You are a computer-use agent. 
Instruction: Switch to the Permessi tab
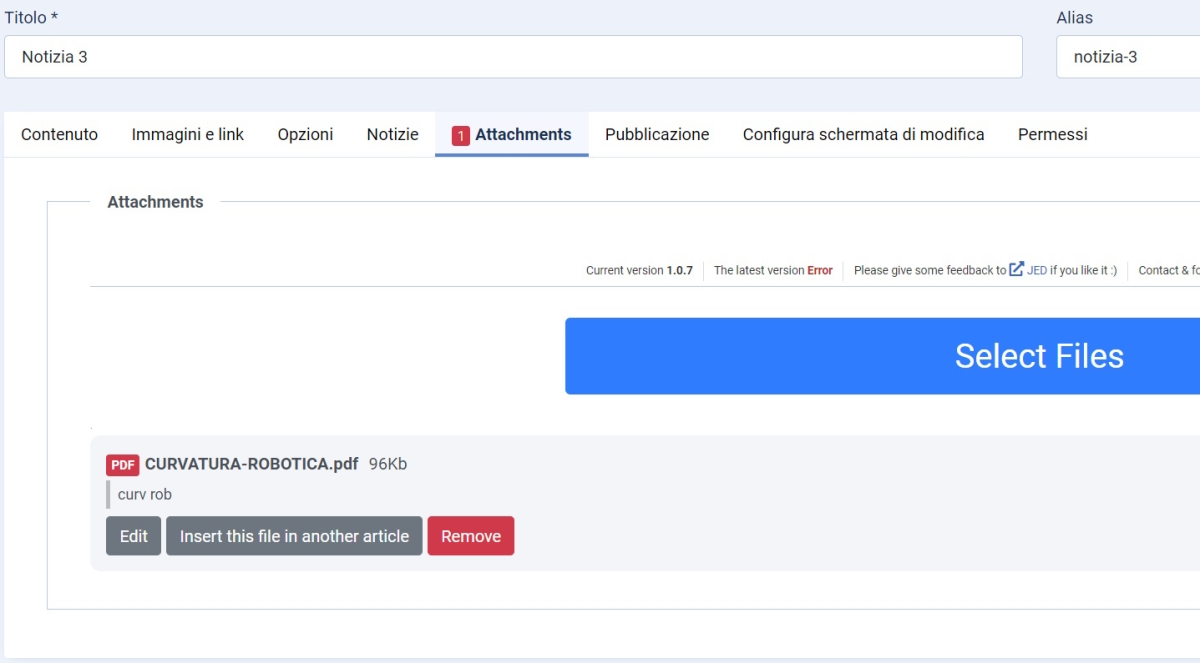pyautogui.click(x=1052, y=134)
